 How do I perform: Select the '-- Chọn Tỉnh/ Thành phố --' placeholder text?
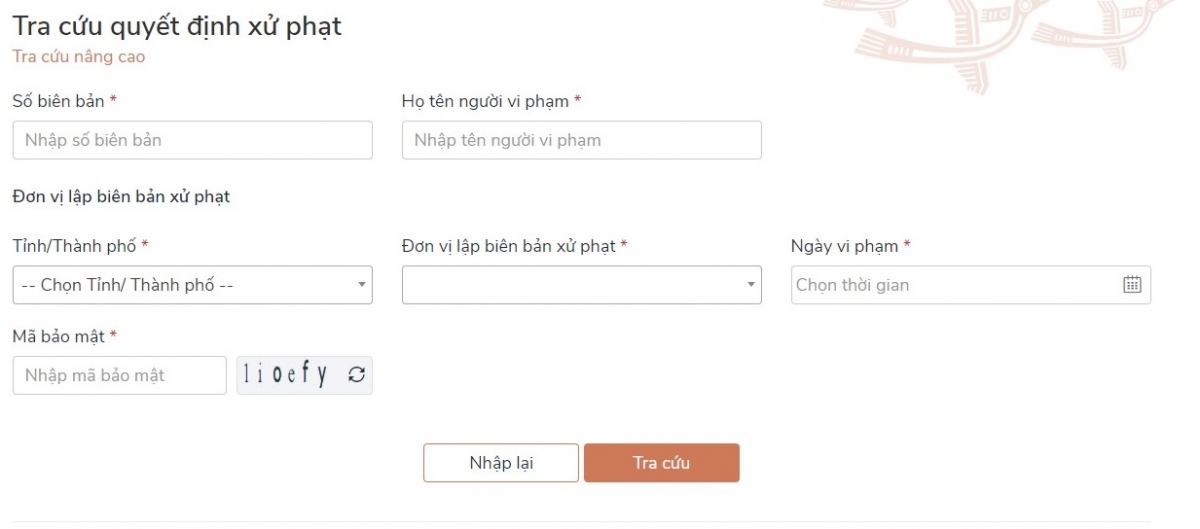click(x=127, y=285)
